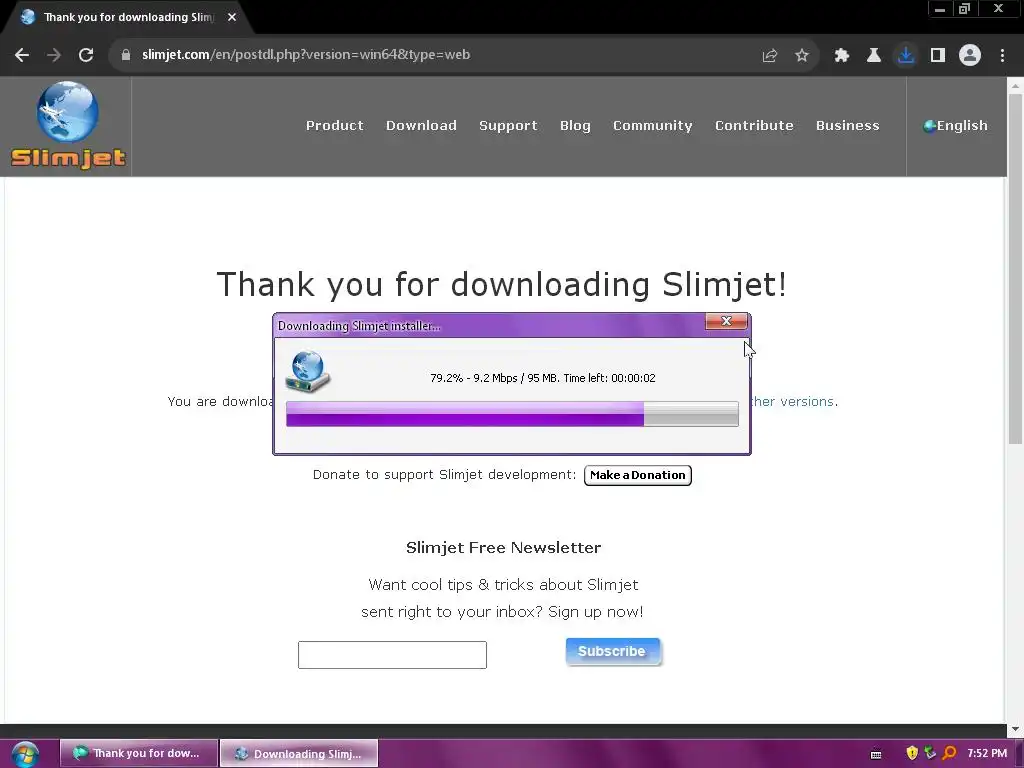Click the purple download progress bar

(512, 414)
